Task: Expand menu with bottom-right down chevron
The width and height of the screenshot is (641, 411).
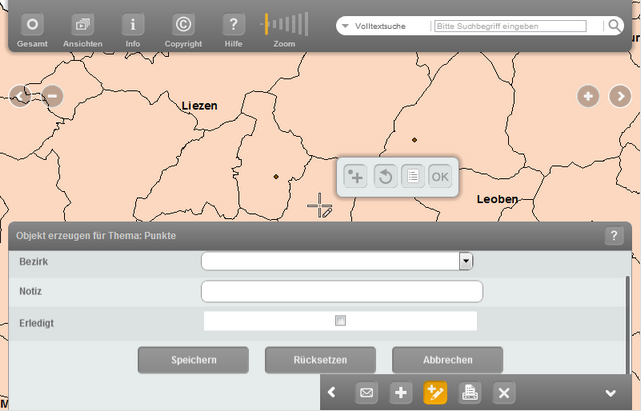Action: click(x=611, y=393)
